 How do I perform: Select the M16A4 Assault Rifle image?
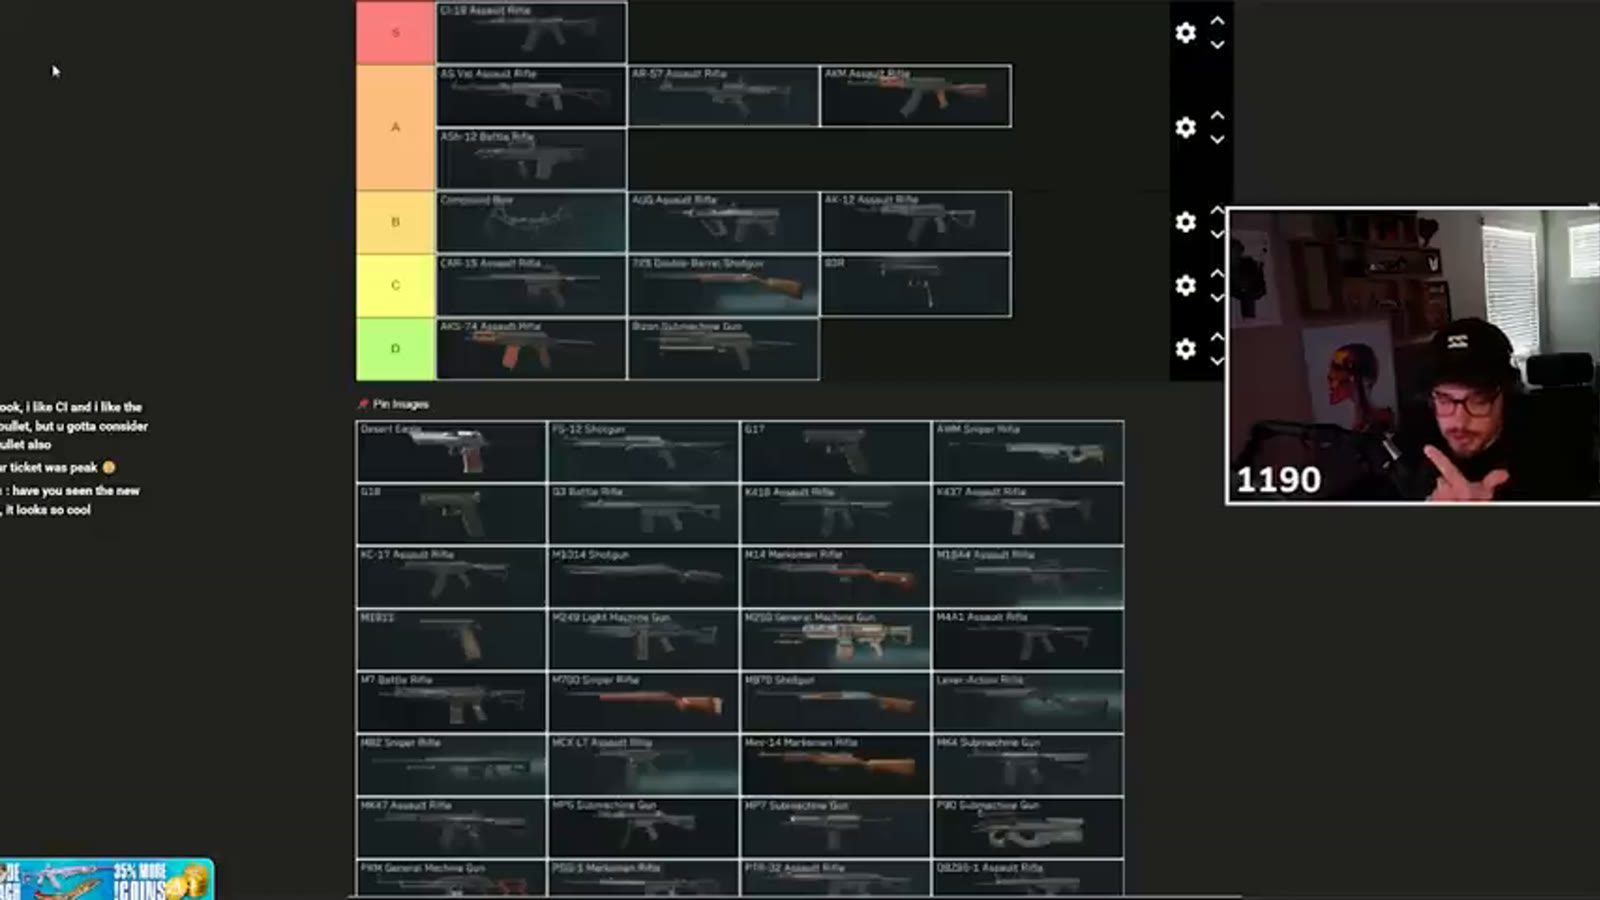point(1027,577)
